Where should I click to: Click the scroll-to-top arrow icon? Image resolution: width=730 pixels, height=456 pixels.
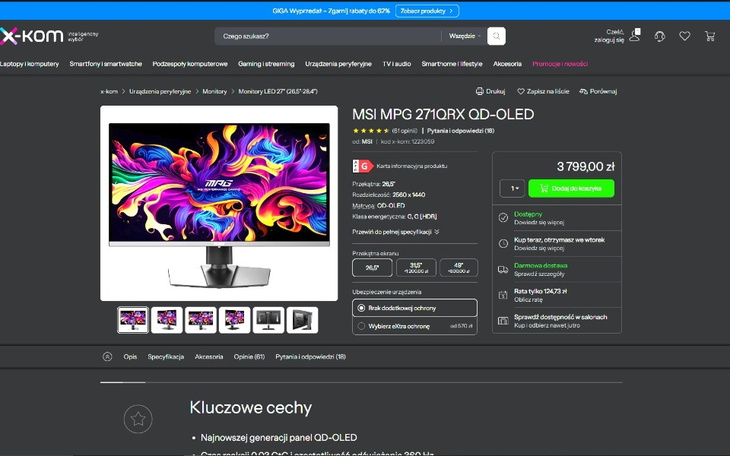[x=108, y=357]
